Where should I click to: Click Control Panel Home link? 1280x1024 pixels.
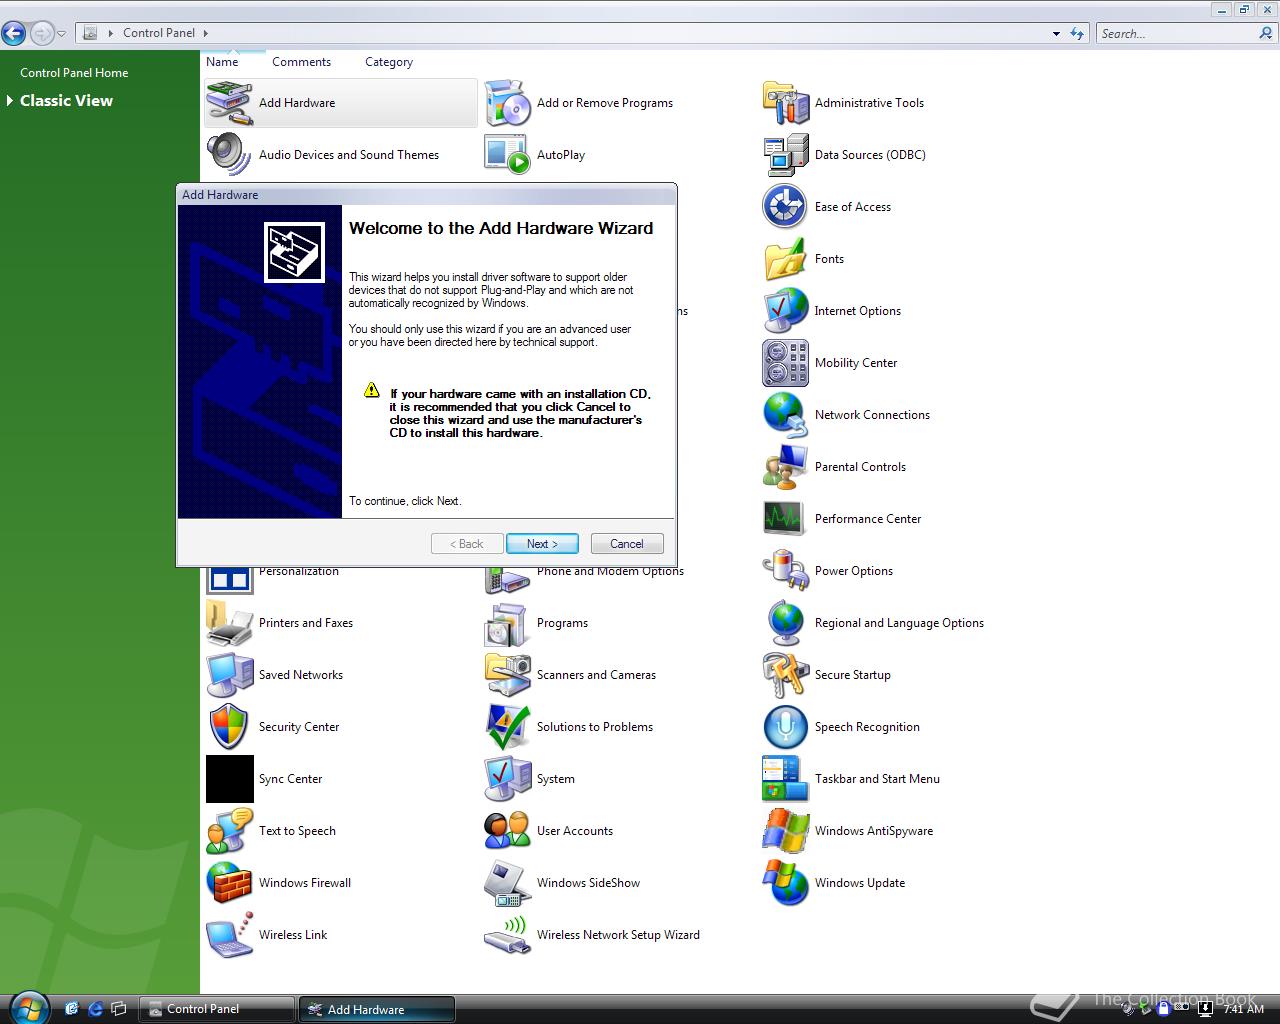pos(74,72)
